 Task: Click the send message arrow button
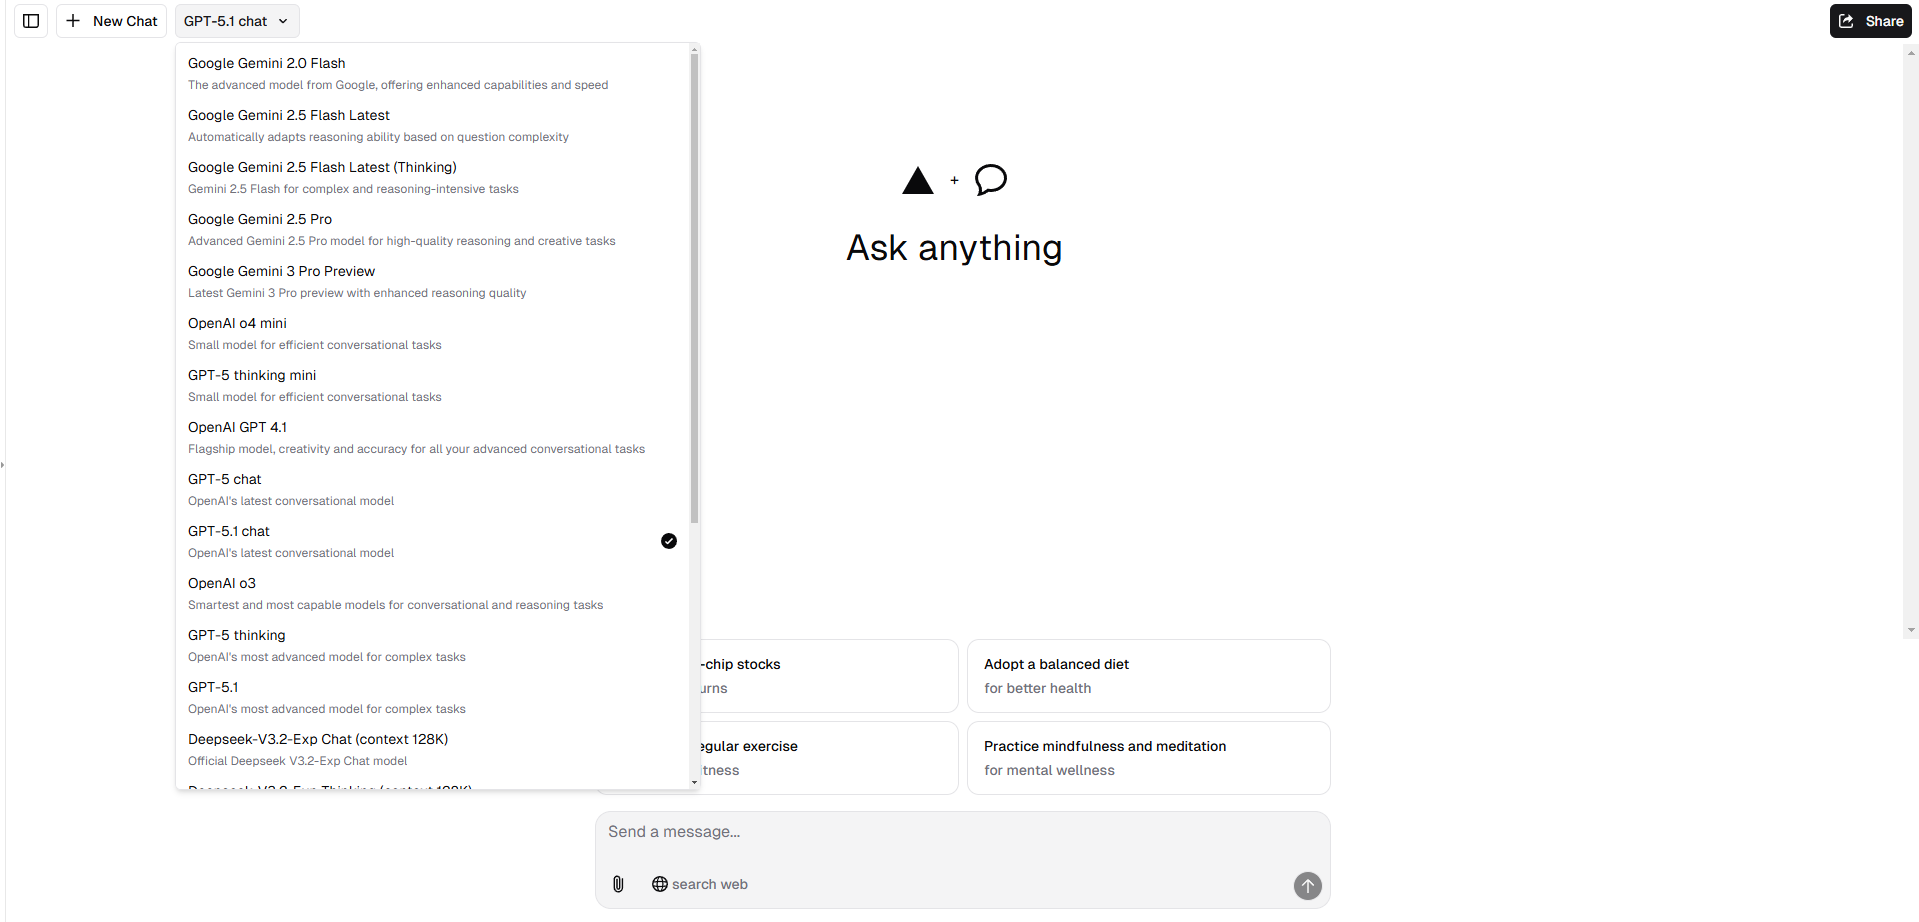[1307, 885]
